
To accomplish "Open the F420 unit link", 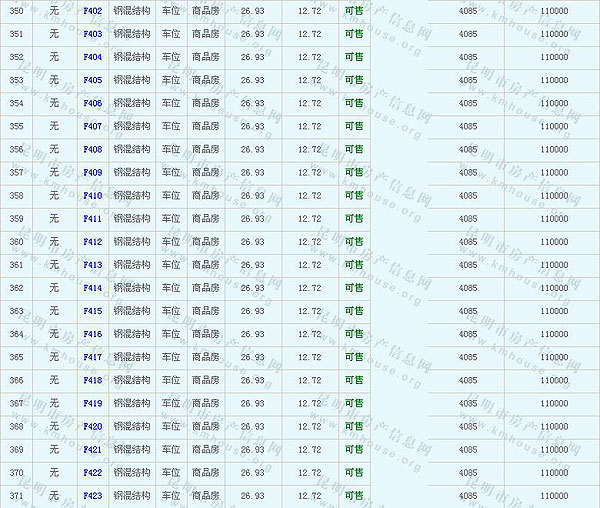I will tap(92, 426).
